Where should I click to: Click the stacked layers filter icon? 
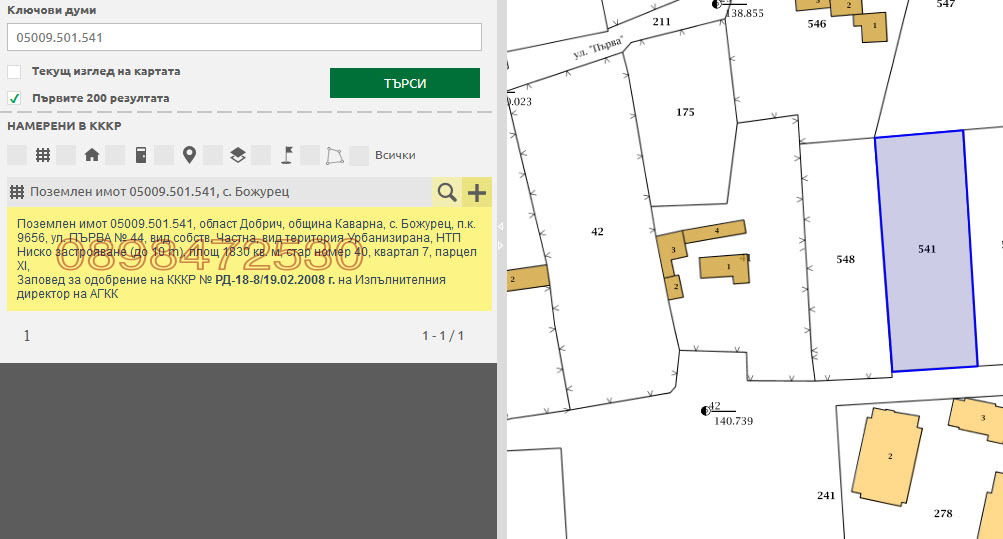click(238, 155)
